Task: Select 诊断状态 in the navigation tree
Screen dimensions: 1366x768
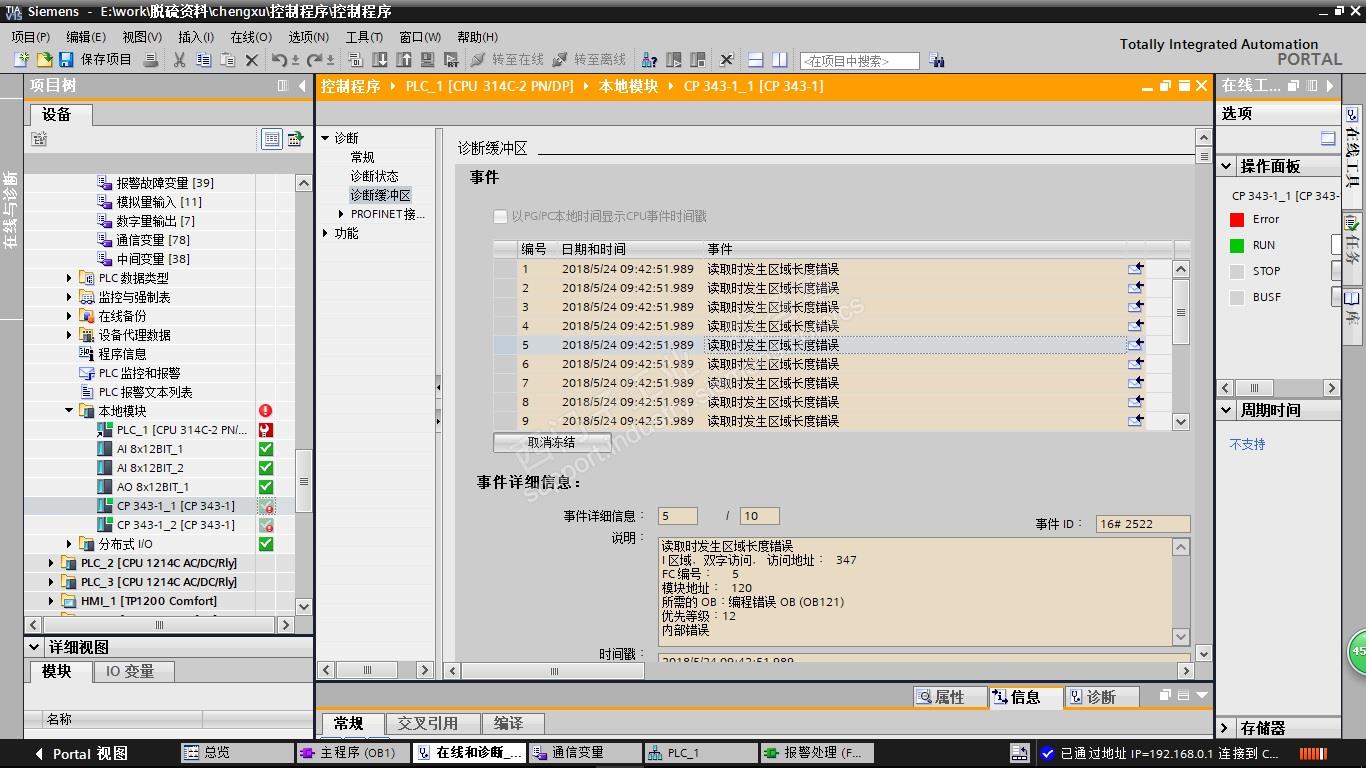Action: pyautogui.click(x=374, y=176)
